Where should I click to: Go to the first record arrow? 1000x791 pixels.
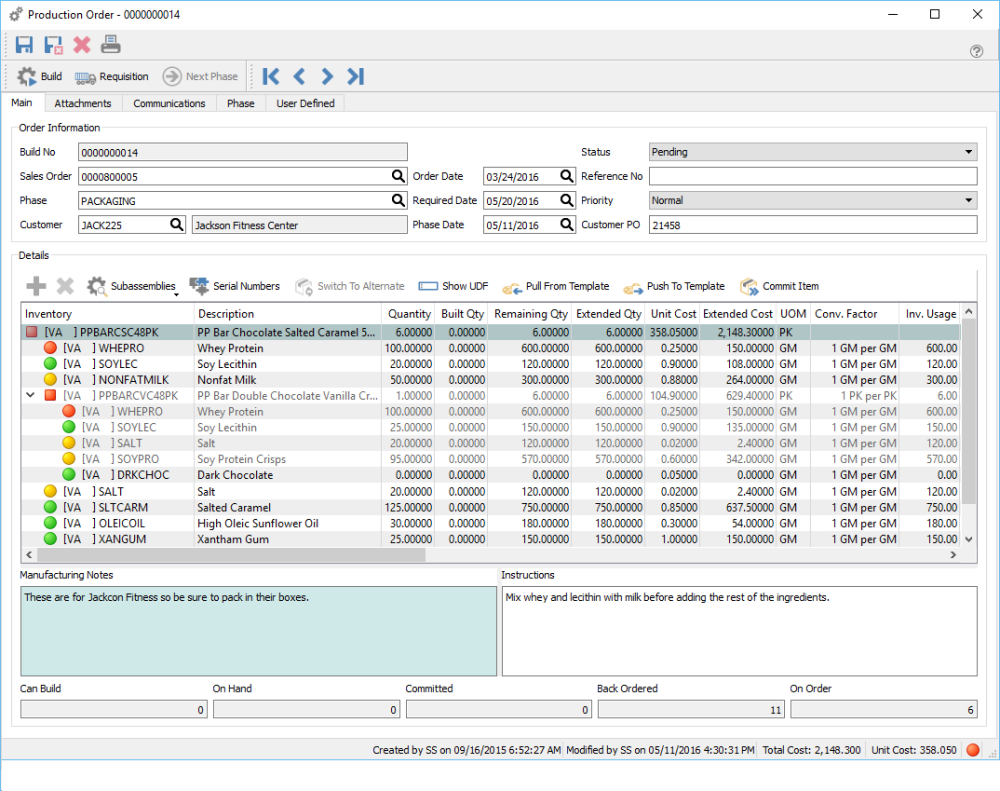270,77
